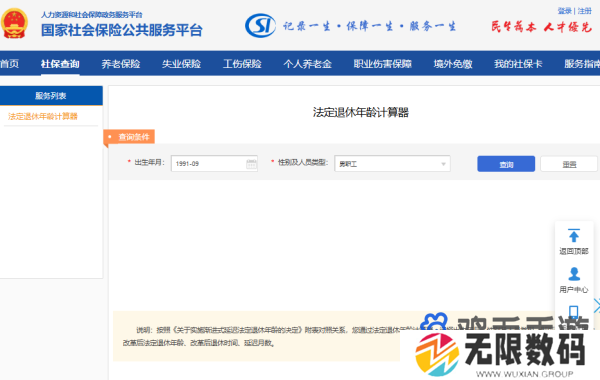
Task: Click the national emblem logo
Action: tap(15, 24)
